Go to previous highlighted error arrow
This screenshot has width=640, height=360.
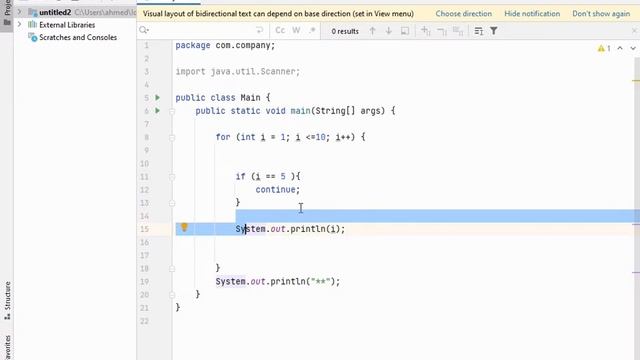[x=620, y=48]
